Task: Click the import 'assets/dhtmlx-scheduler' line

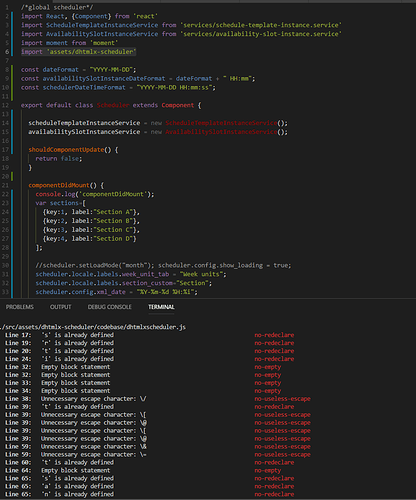Action: pos(79,52)
